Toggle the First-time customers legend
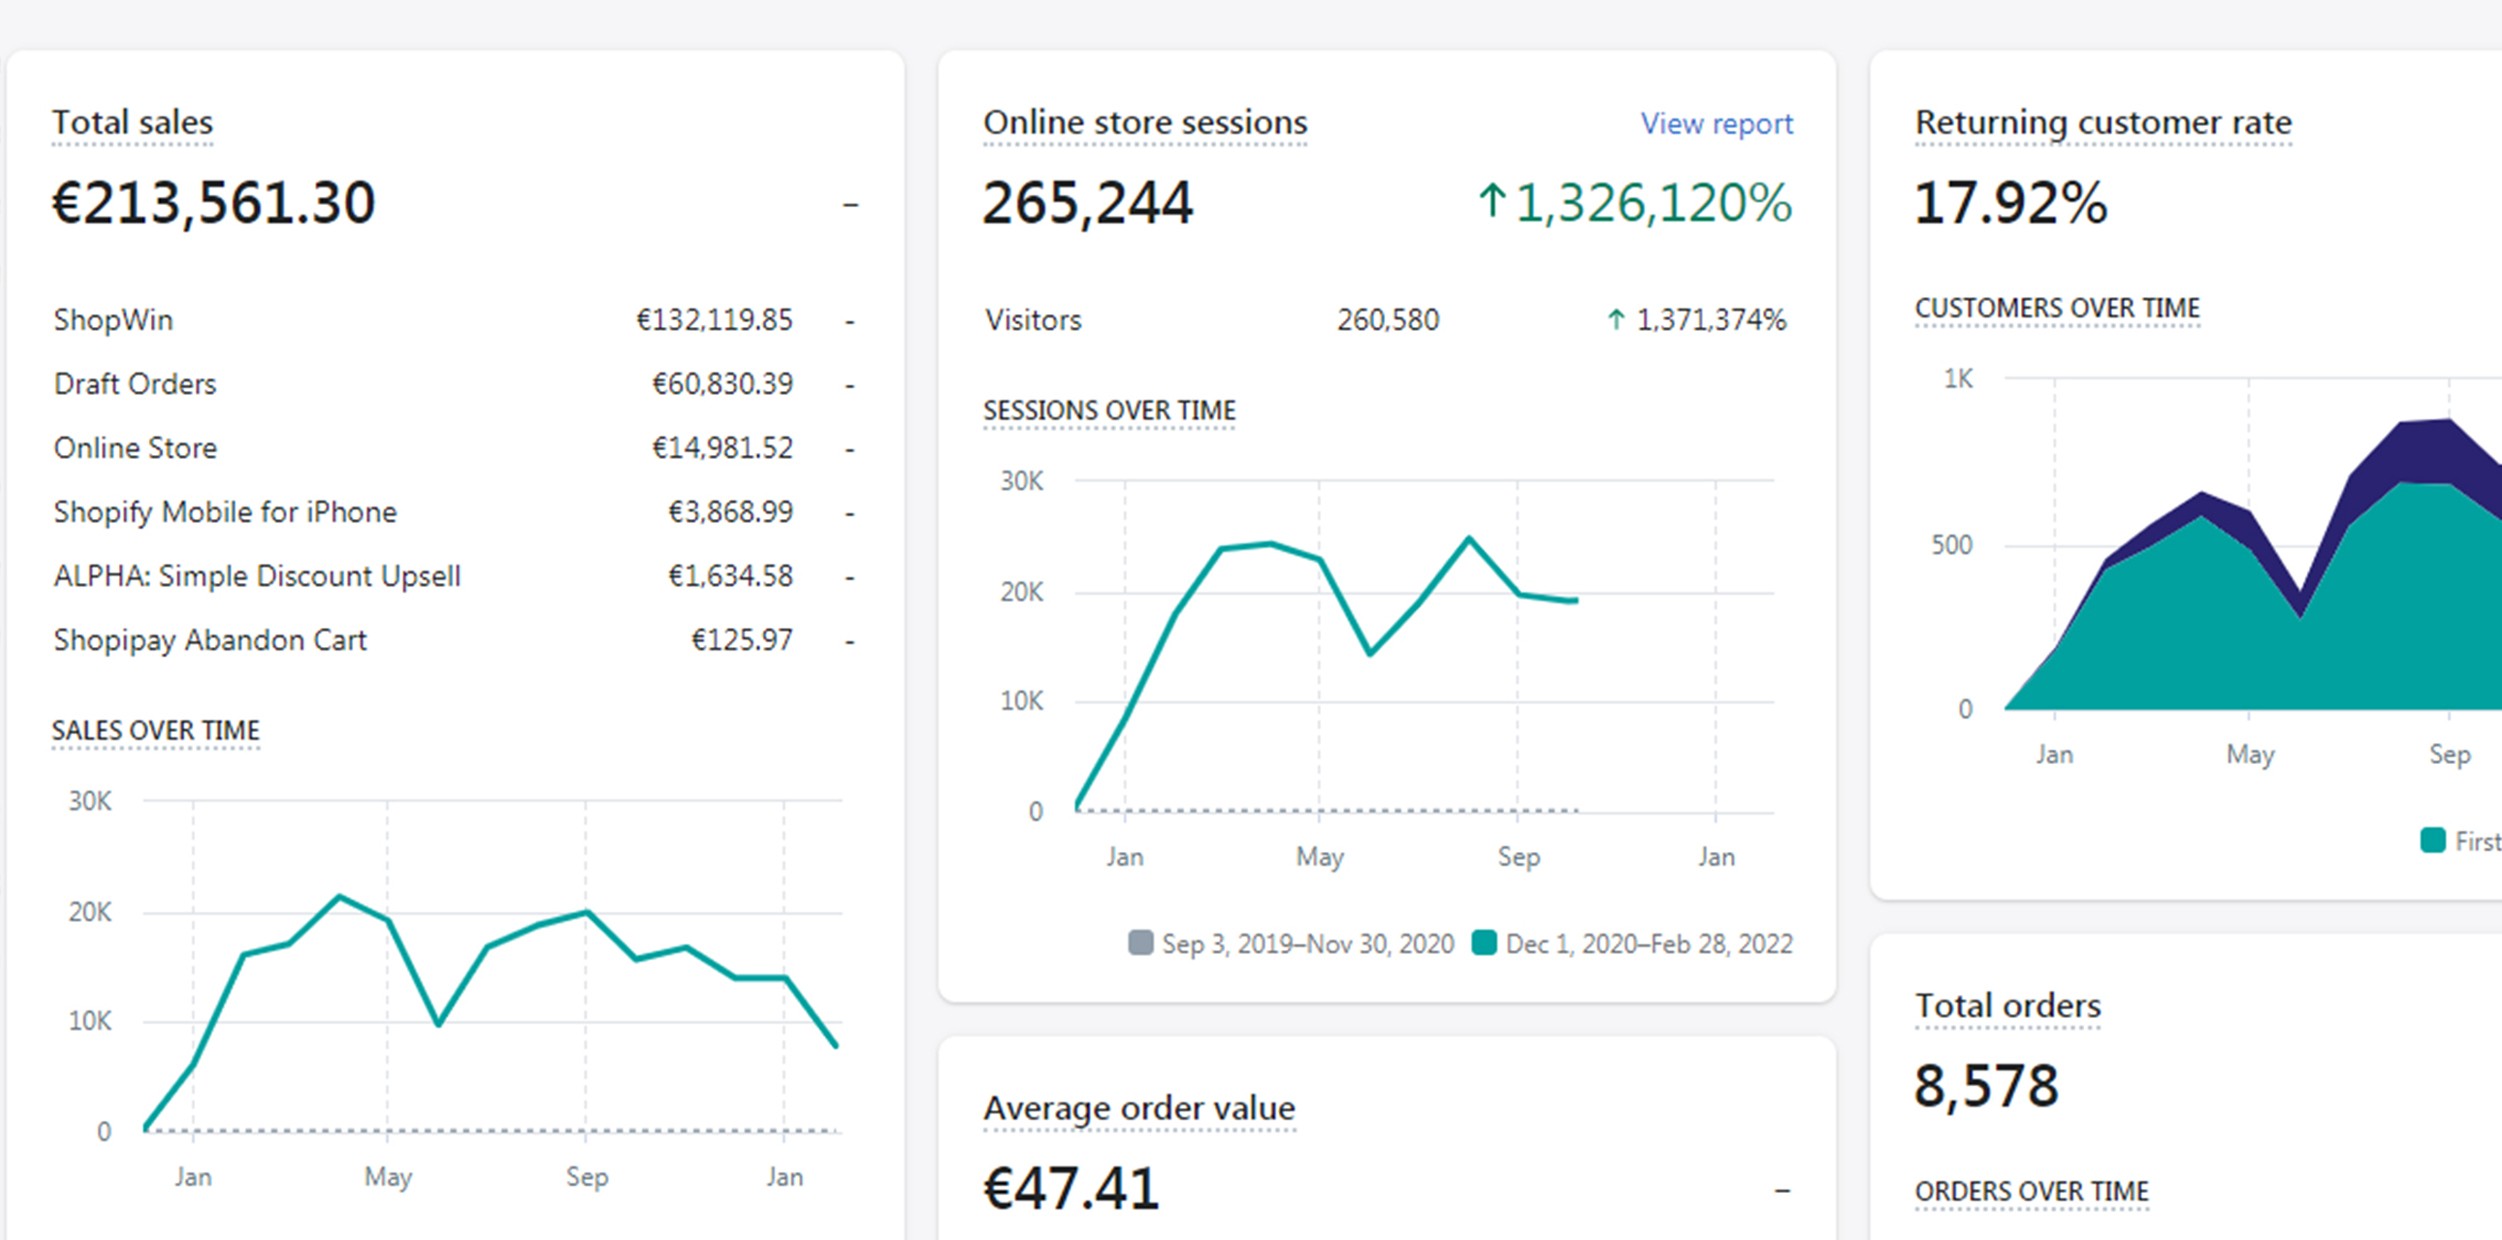The image size is (2502, 1240). point(2470,842)
